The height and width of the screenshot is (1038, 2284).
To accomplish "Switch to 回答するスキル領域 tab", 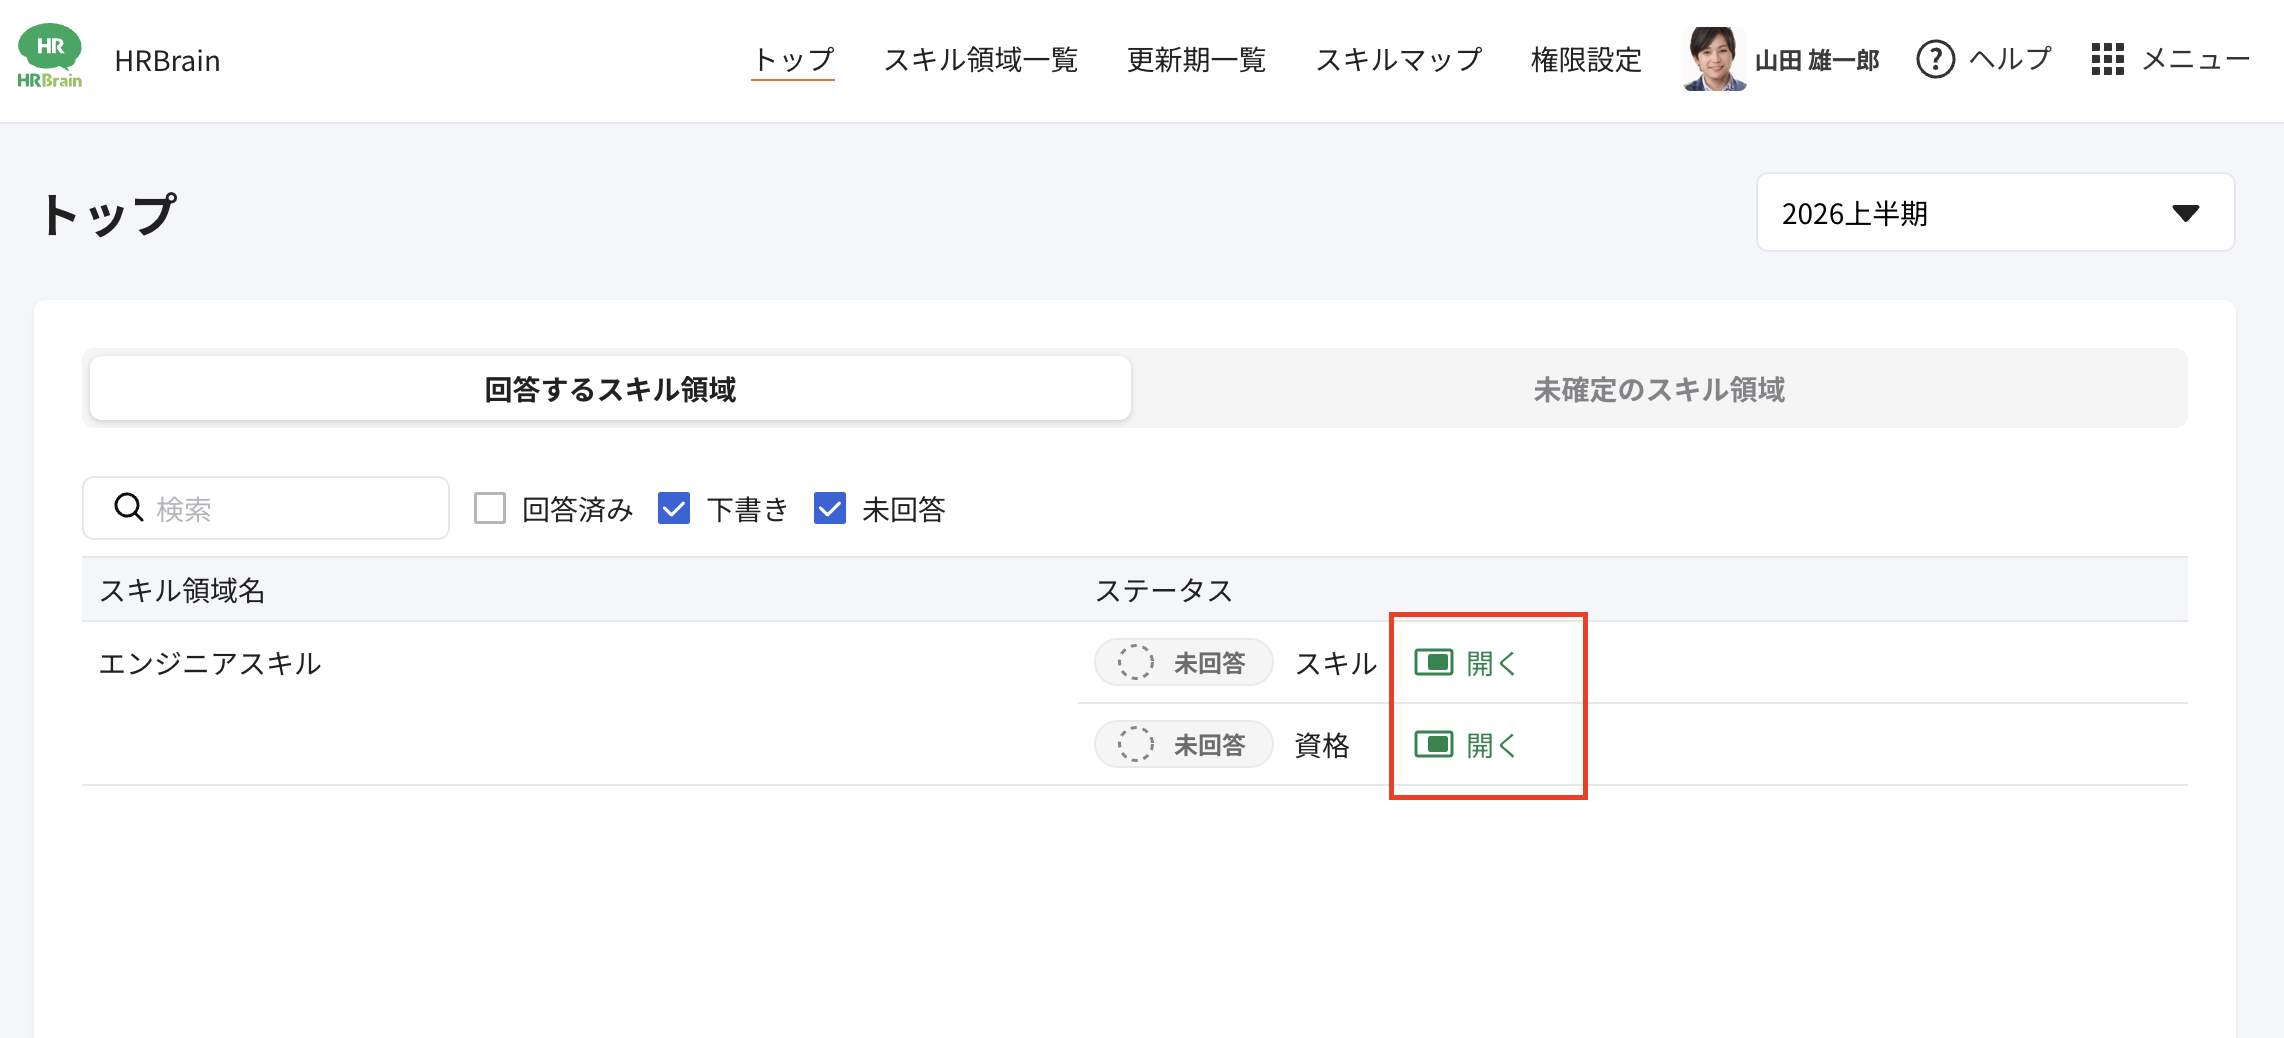I will click(610, 388).
